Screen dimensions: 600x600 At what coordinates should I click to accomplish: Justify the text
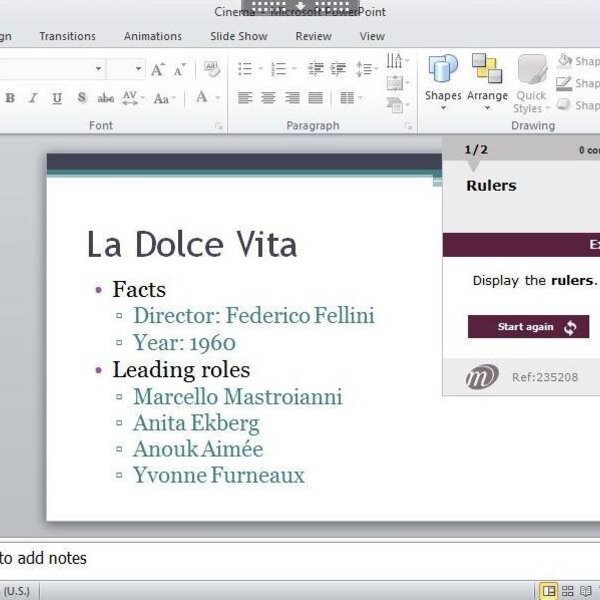click(316, 98)
